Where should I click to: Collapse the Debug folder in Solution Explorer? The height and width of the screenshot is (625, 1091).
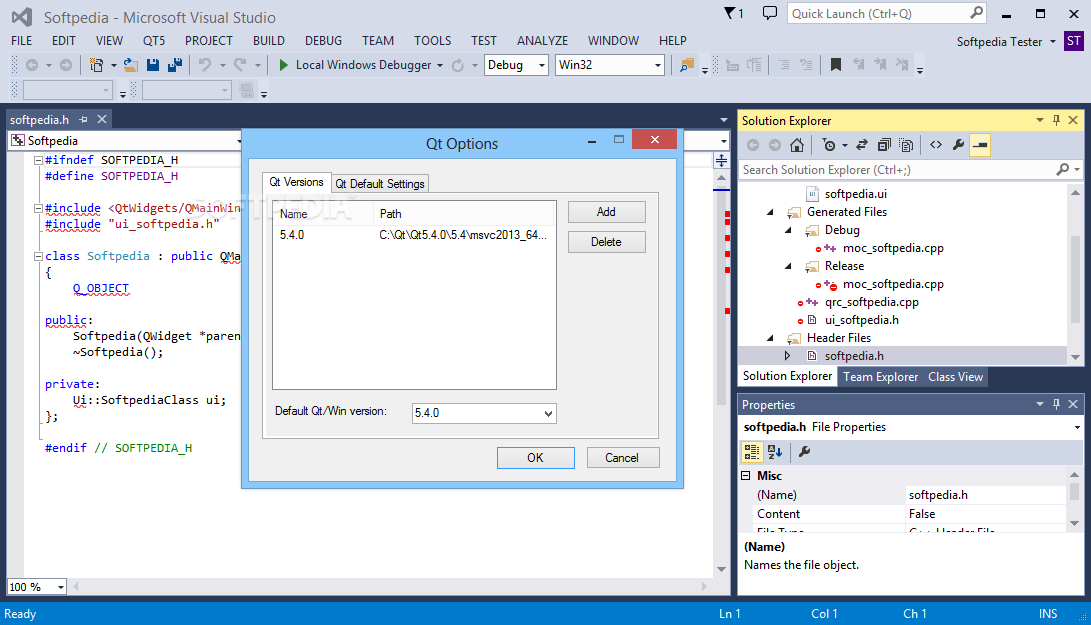coord(788,230)
